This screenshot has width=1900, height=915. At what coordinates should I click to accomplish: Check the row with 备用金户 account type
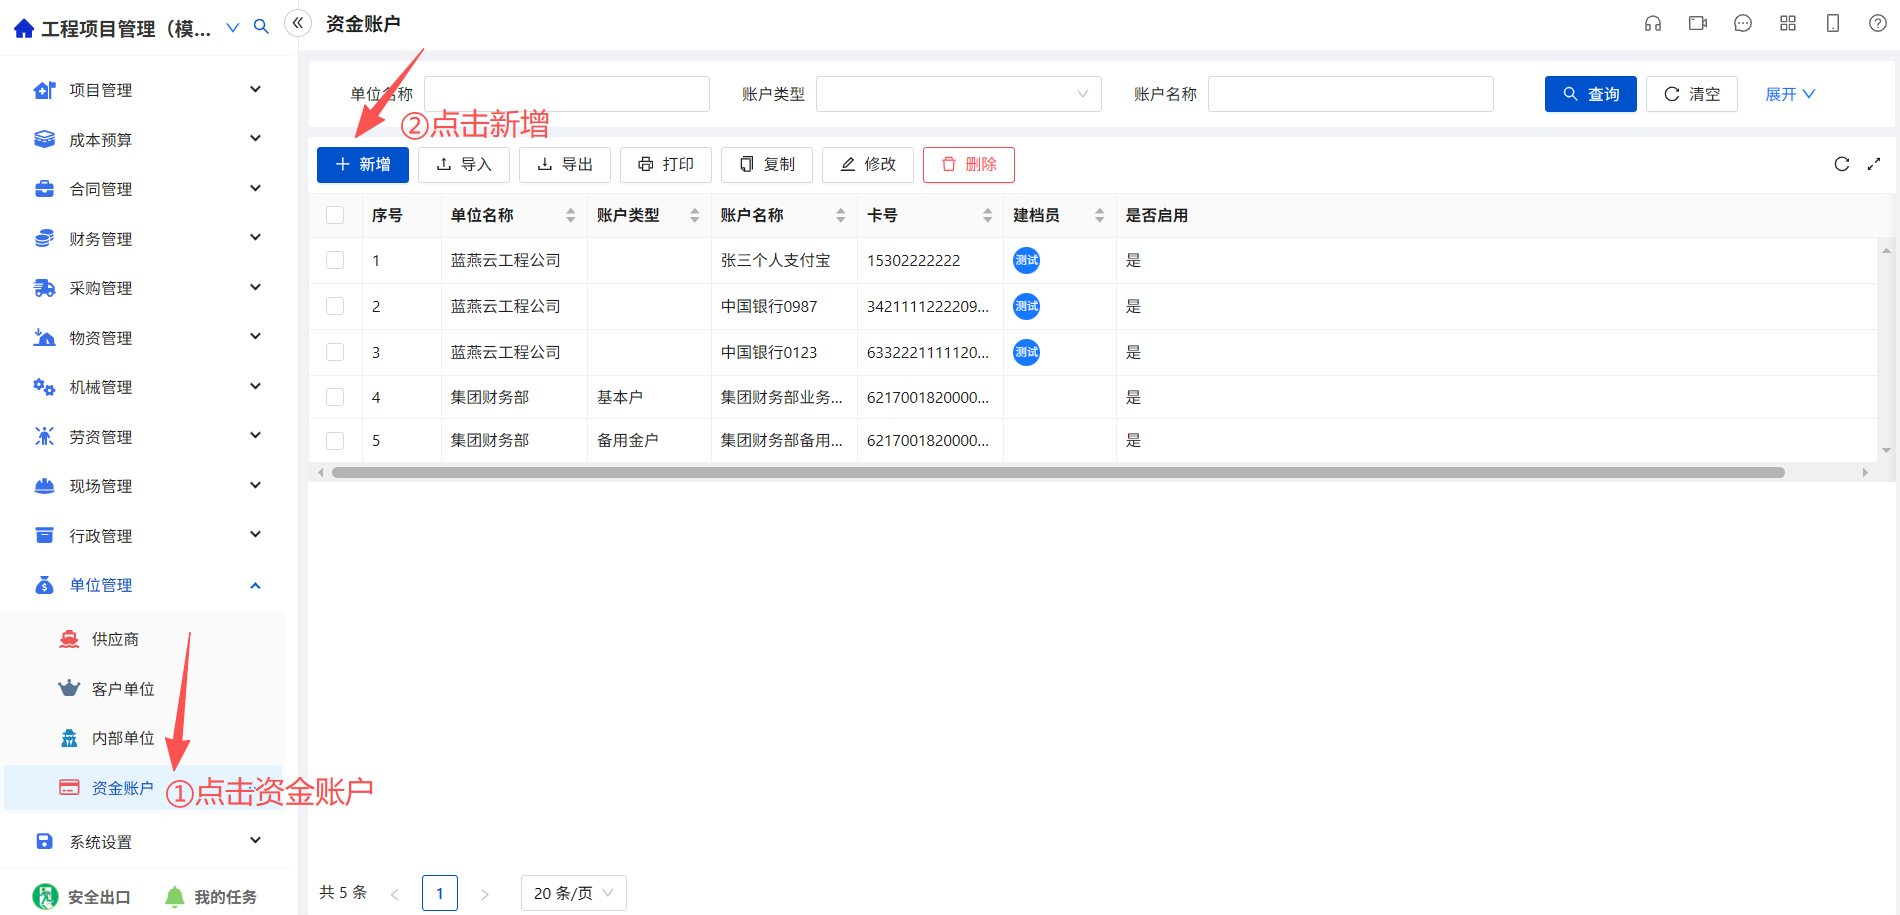[x=335, y=440]
